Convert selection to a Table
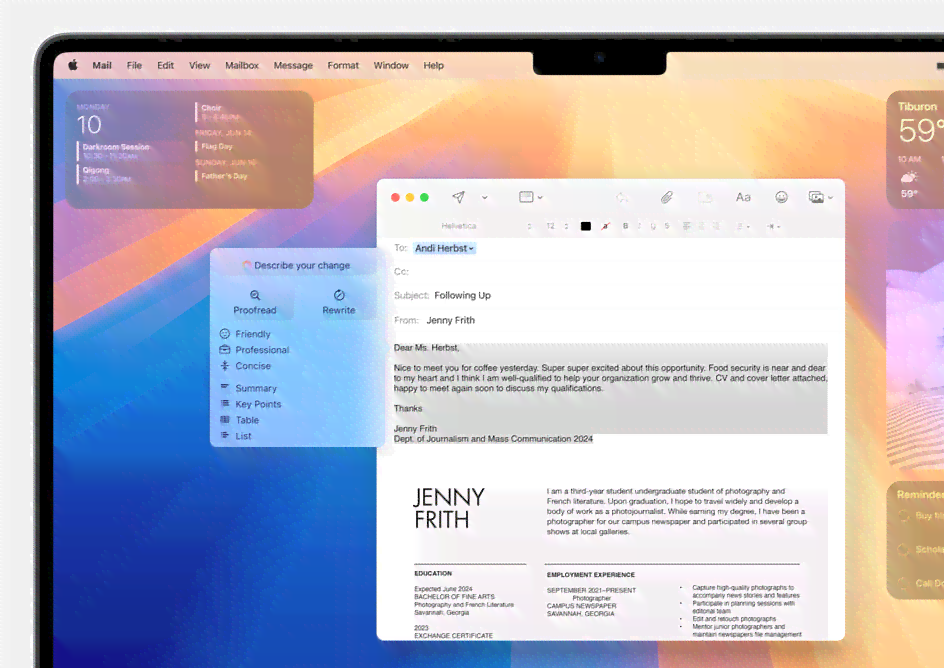Image resolution: width=944 pixels, height=668 pixels. 239,420
